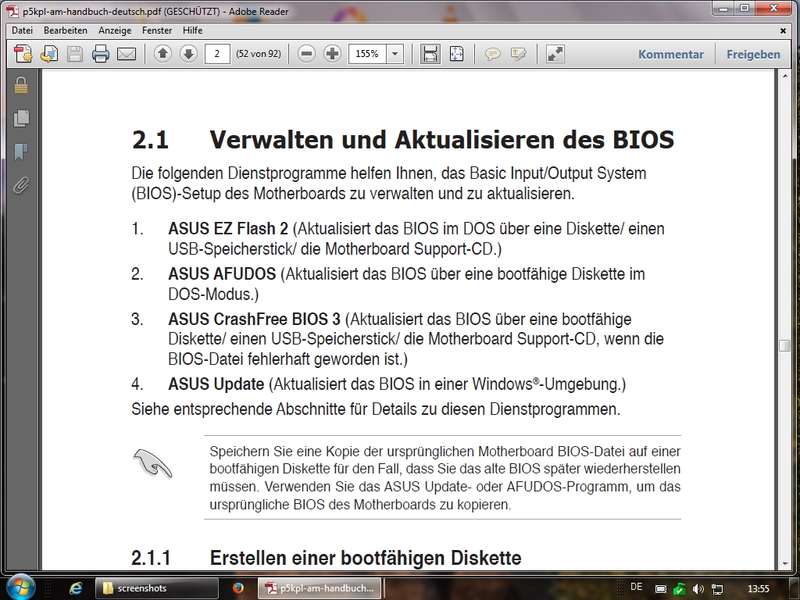Screen dimensions: 800x600
Task: Click the scrollbar up arrow
Action: click(x=785, y=76)
